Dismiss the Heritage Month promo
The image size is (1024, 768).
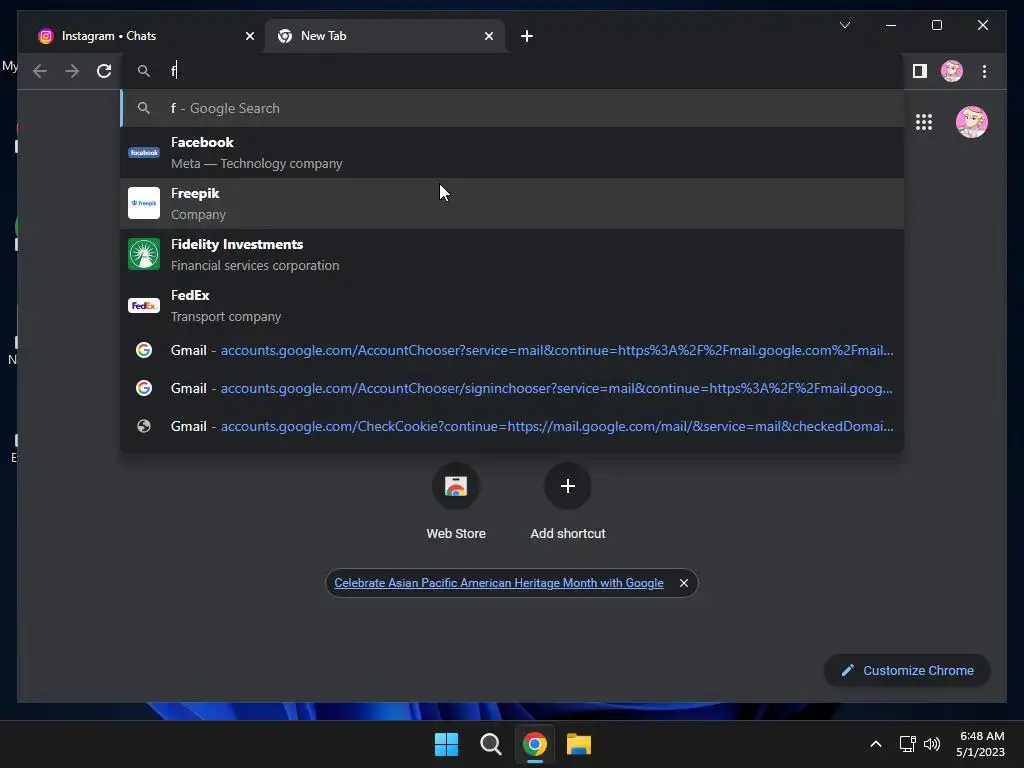[x=684, y=583]
